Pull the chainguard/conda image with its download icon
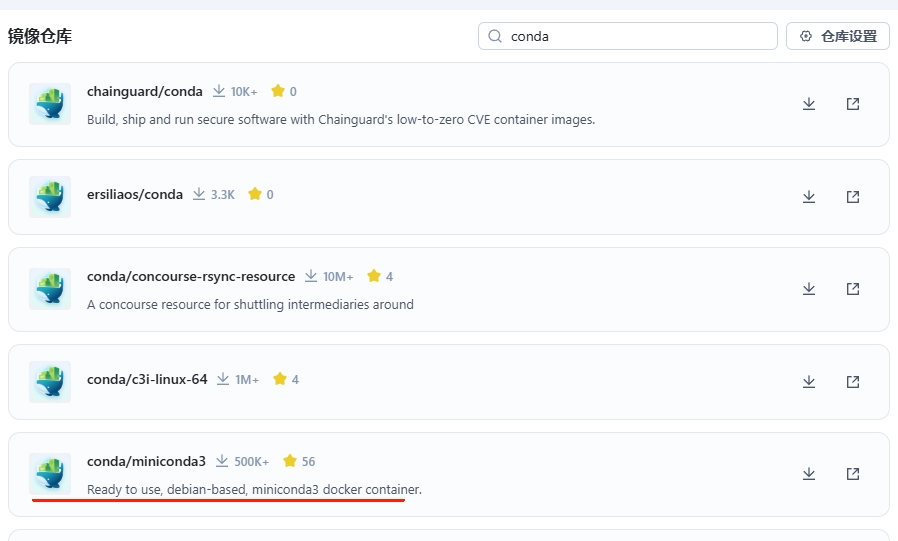 (809, 104)
